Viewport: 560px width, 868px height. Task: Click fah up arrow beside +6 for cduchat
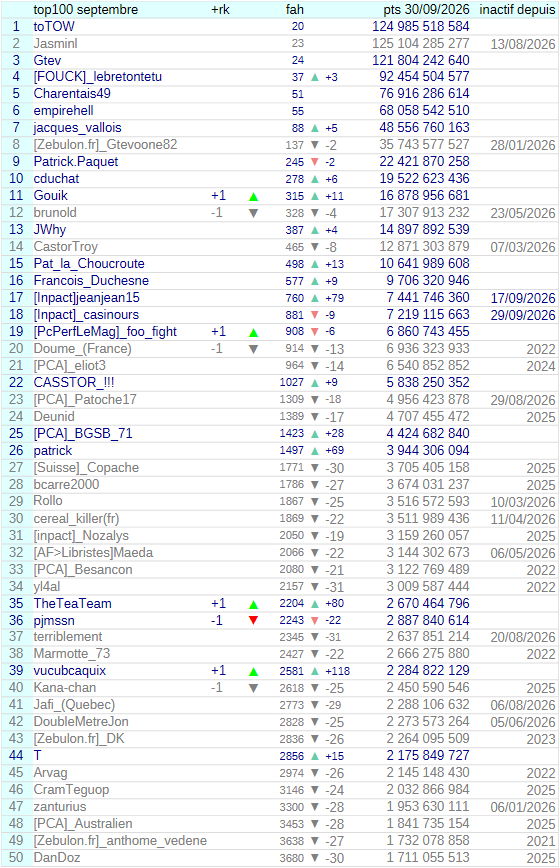tap(315, 179)
